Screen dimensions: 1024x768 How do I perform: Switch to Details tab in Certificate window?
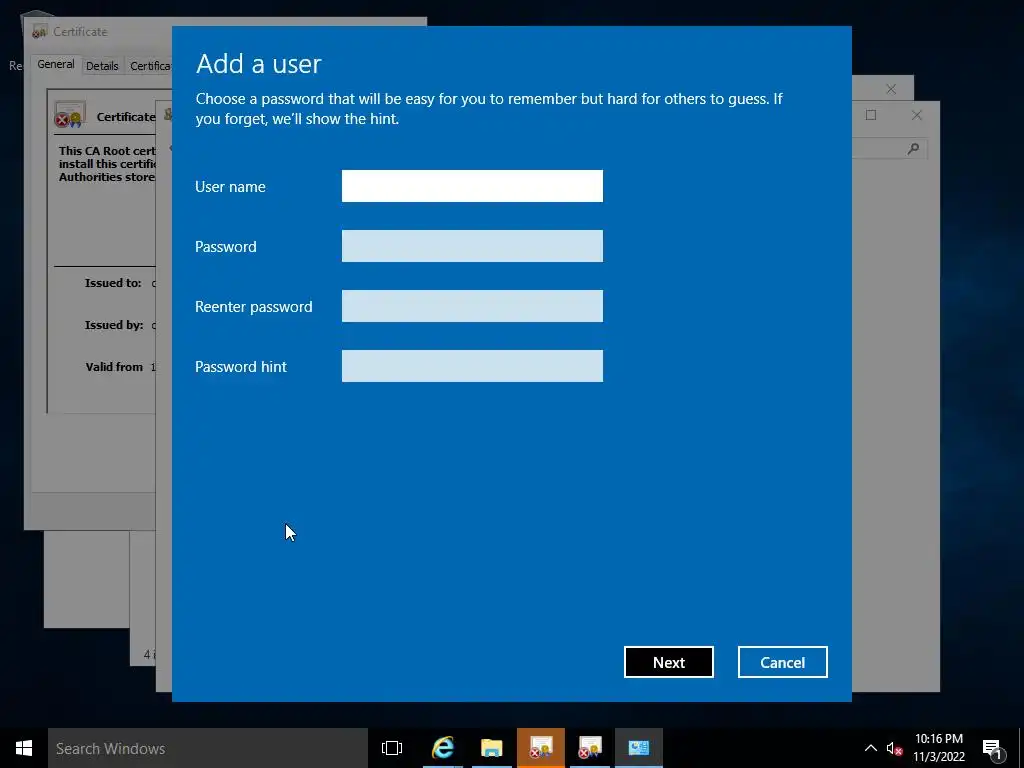[x=102, y=66]
